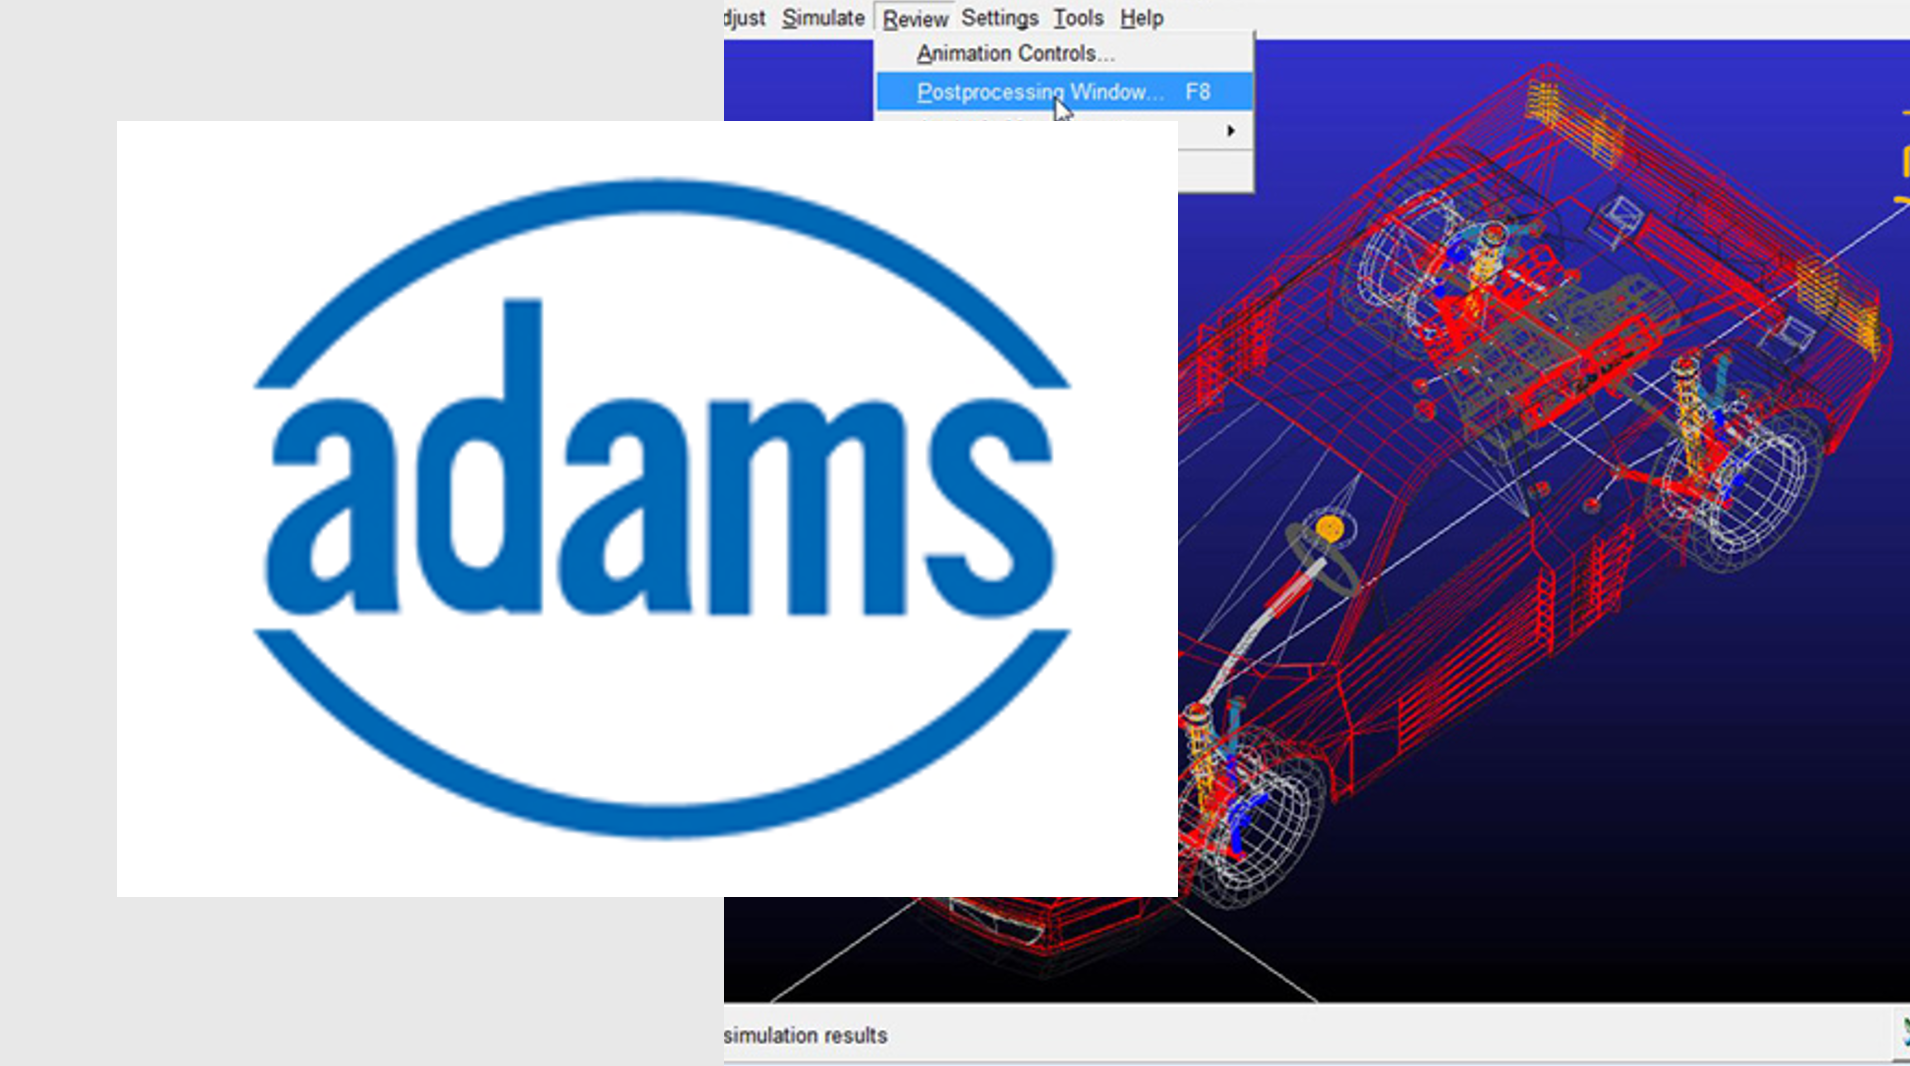1910x1066 pixels.
Task: Open the Review menu
Action: point(914,18)
